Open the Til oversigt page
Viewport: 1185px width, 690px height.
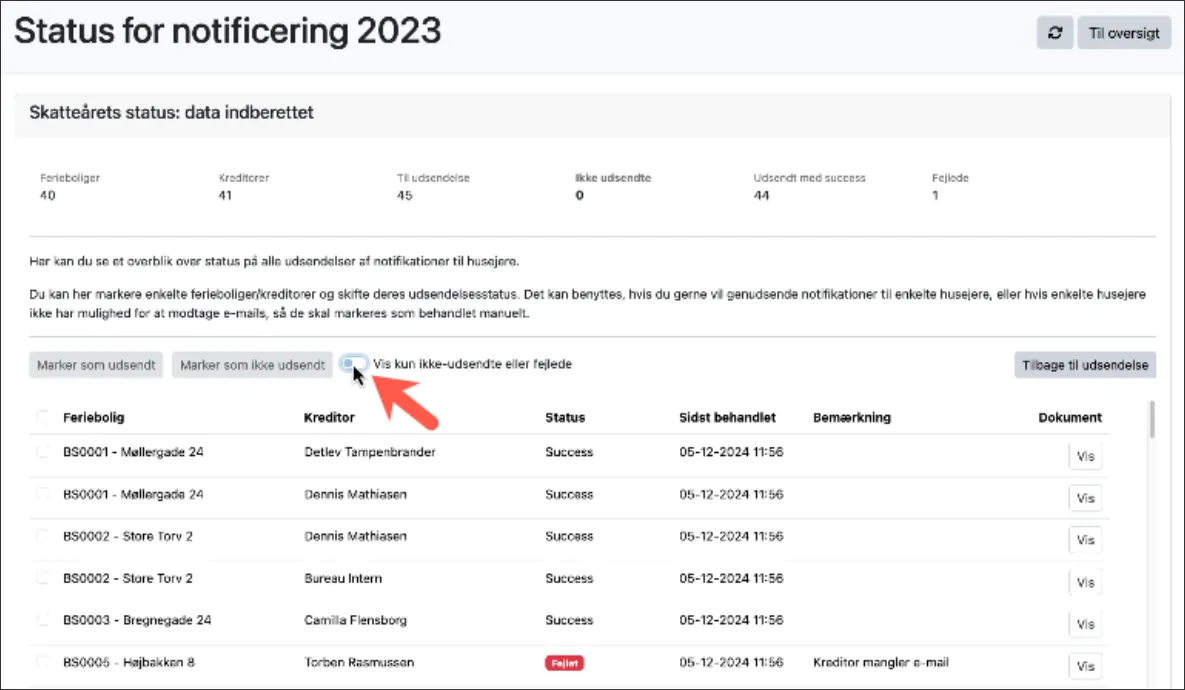point(1123,33)
